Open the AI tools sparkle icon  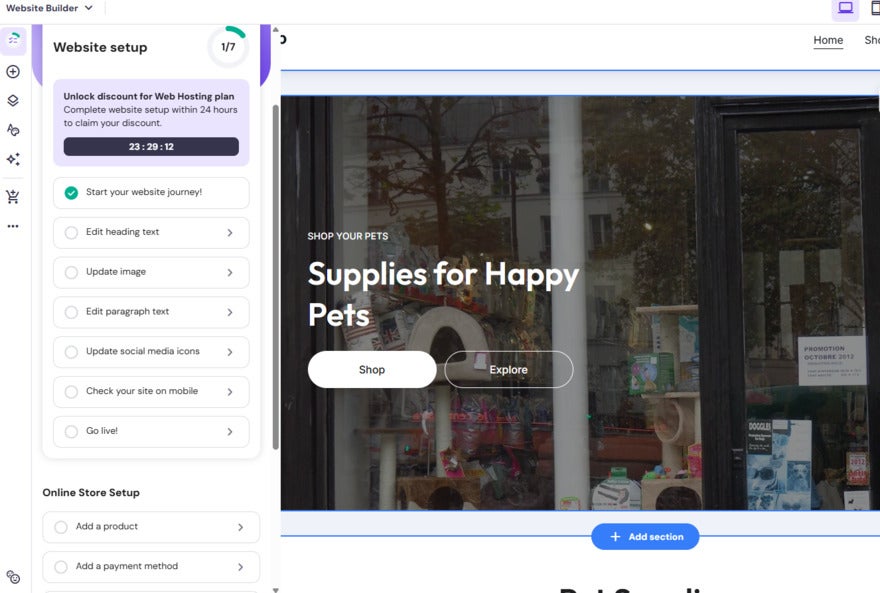click(13, 159)
